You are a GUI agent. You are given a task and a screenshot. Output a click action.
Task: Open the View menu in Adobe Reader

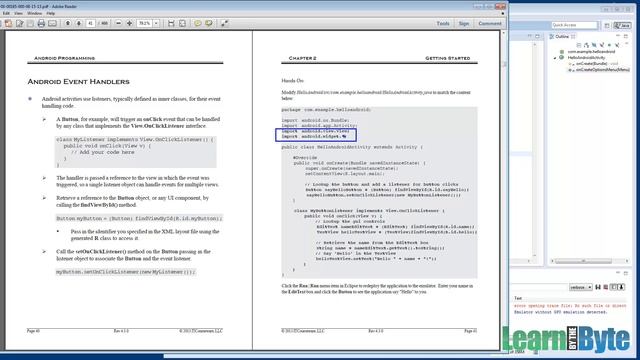click(x=18, y=13)
